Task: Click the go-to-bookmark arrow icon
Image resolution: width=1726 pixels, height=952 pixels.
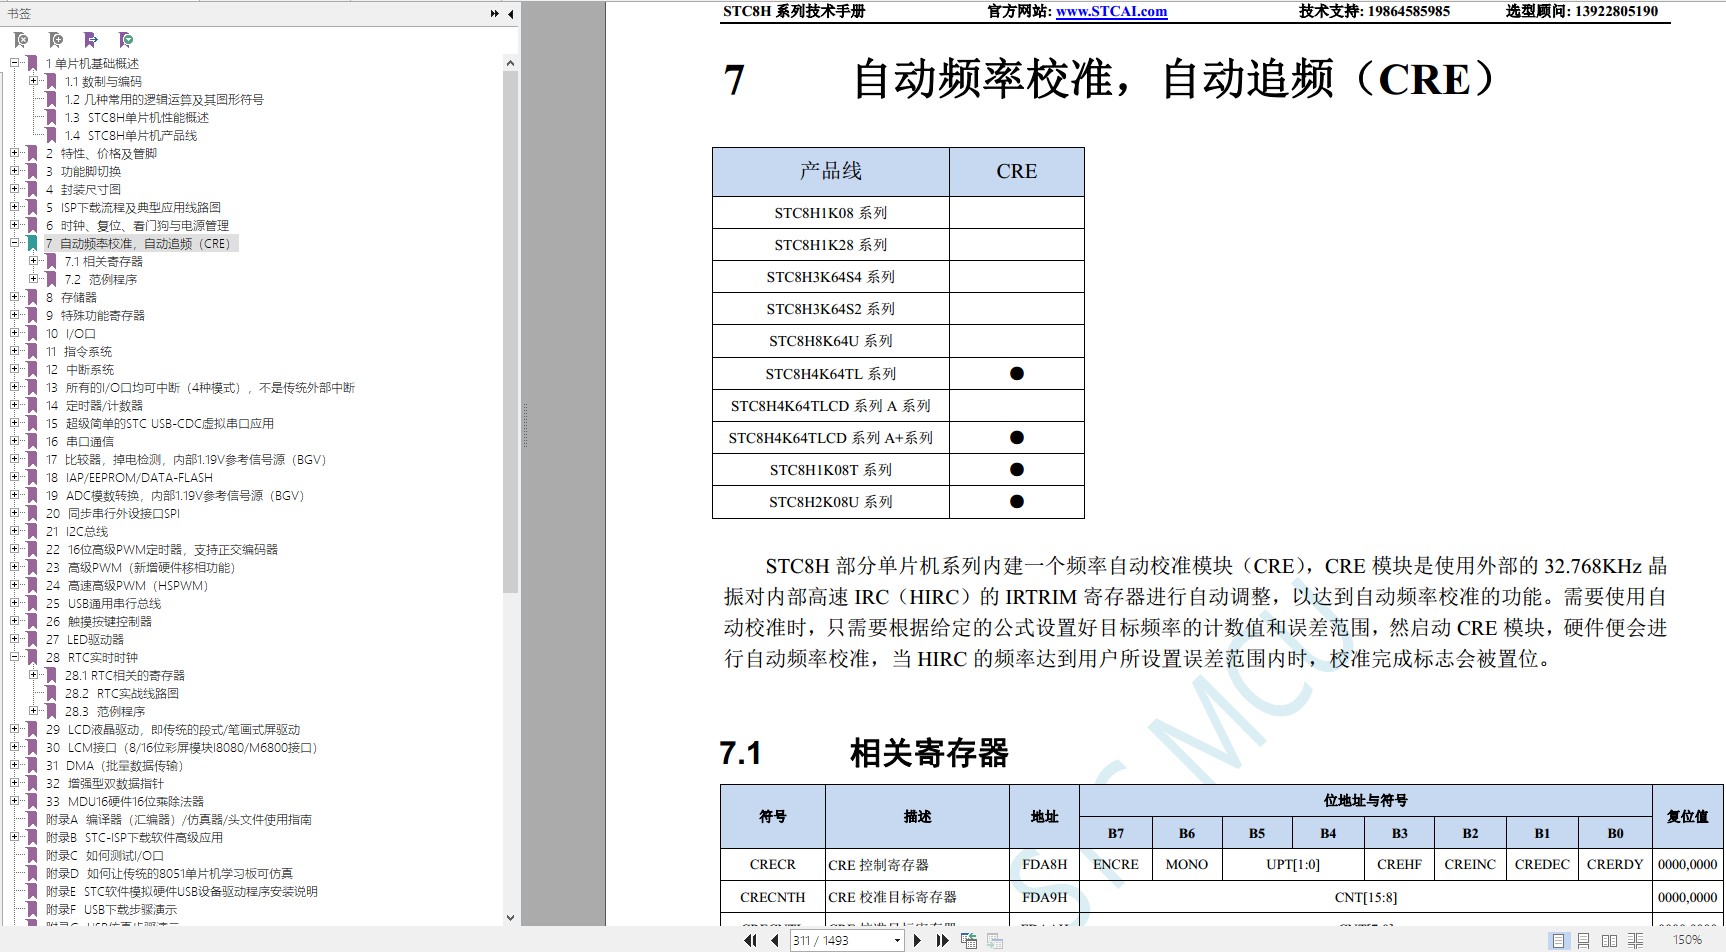Action: pyautogui.click(x=91, y=40)
